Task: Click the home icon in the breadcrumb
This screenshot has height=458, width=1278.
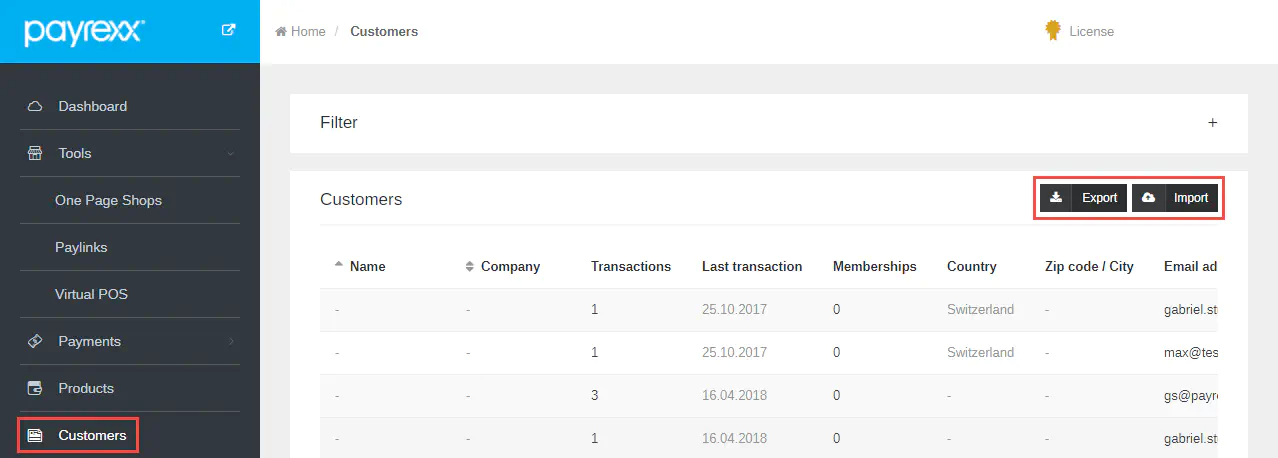Action: (281, 31)
